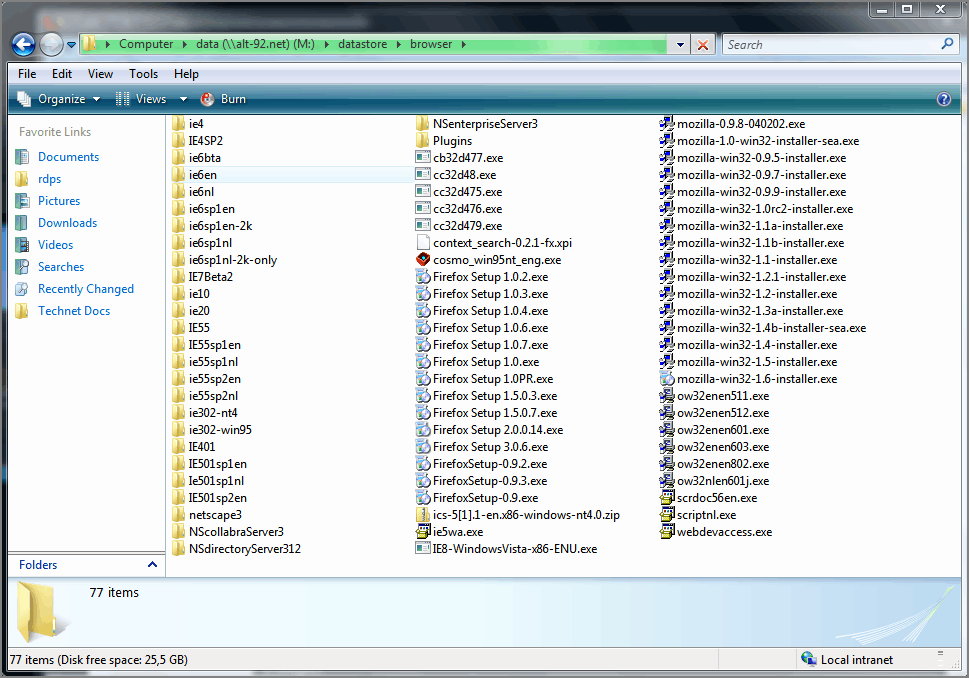969x678 pixels.
Task: Expand the arrow after datastore breadcrumb
Action: pyautogui.click(x=398, y=44)
